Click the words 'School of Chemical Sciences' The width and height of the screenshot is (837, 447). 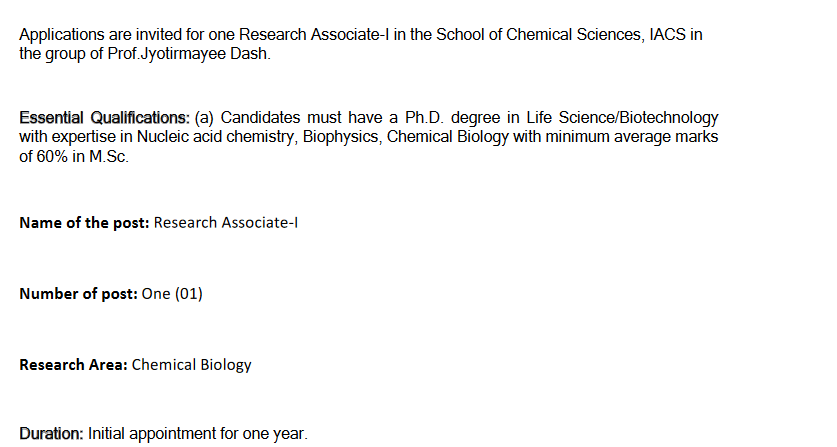pos(539,35)
